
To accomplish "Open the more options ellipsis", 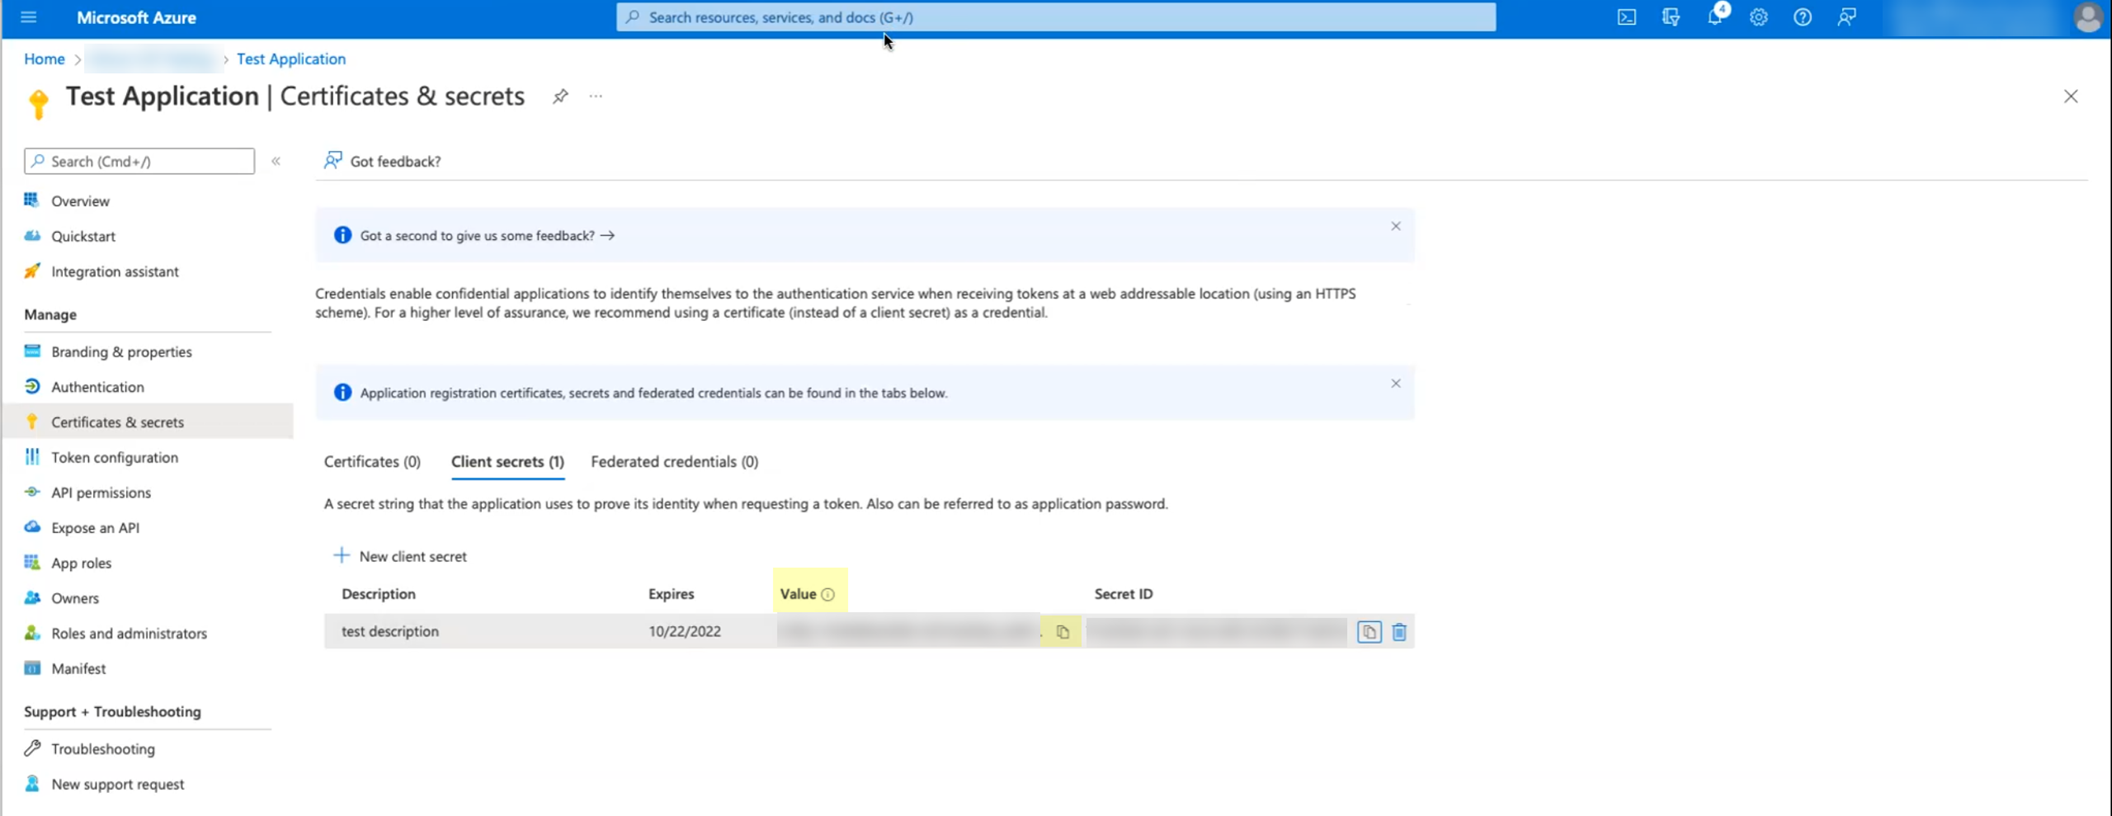I will click(596, 96).
